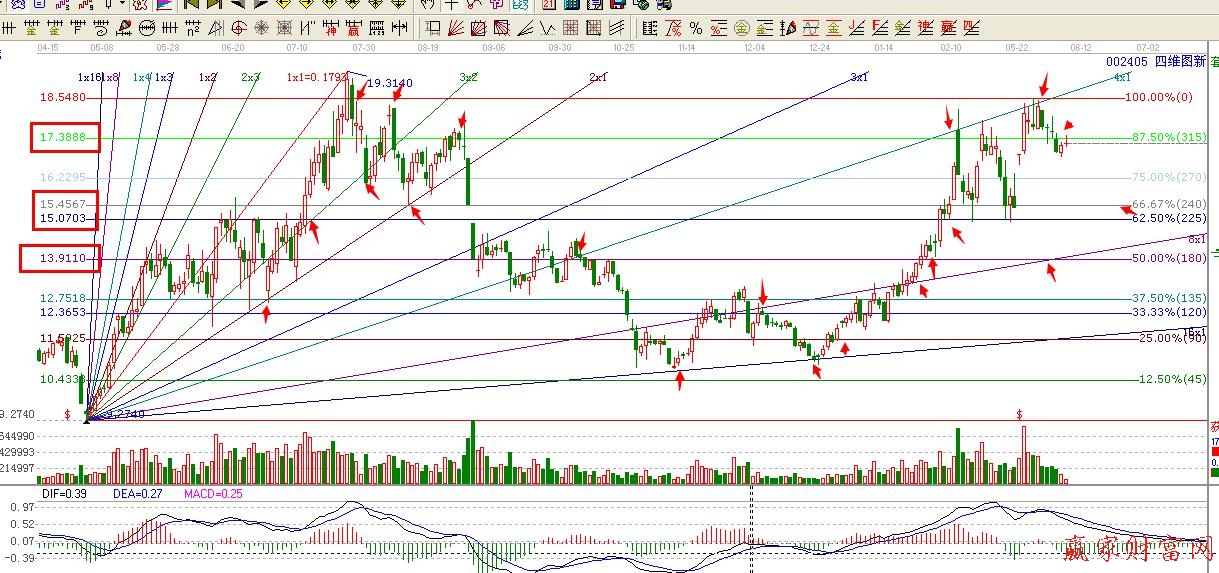The image size is (1219, 573).
Task: Click the circled gold 金 icon
Action: coord(741,28)
